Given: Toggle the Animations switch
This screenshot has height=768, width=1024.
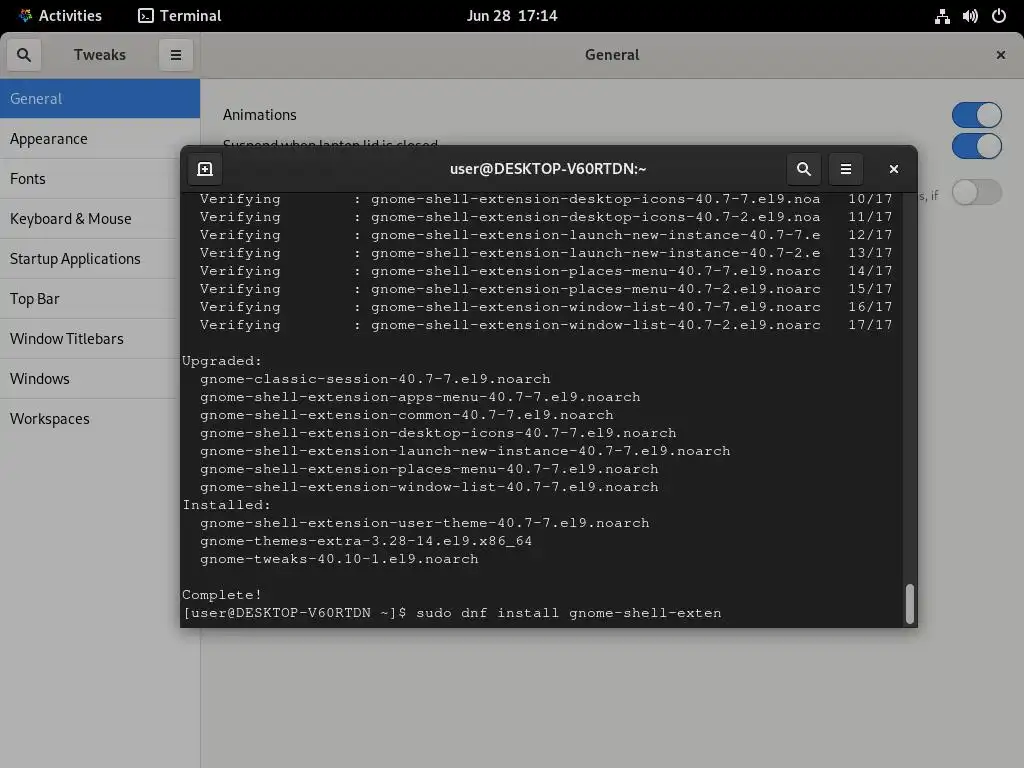Looking at the screenshot, I should [x=976, y=115].
